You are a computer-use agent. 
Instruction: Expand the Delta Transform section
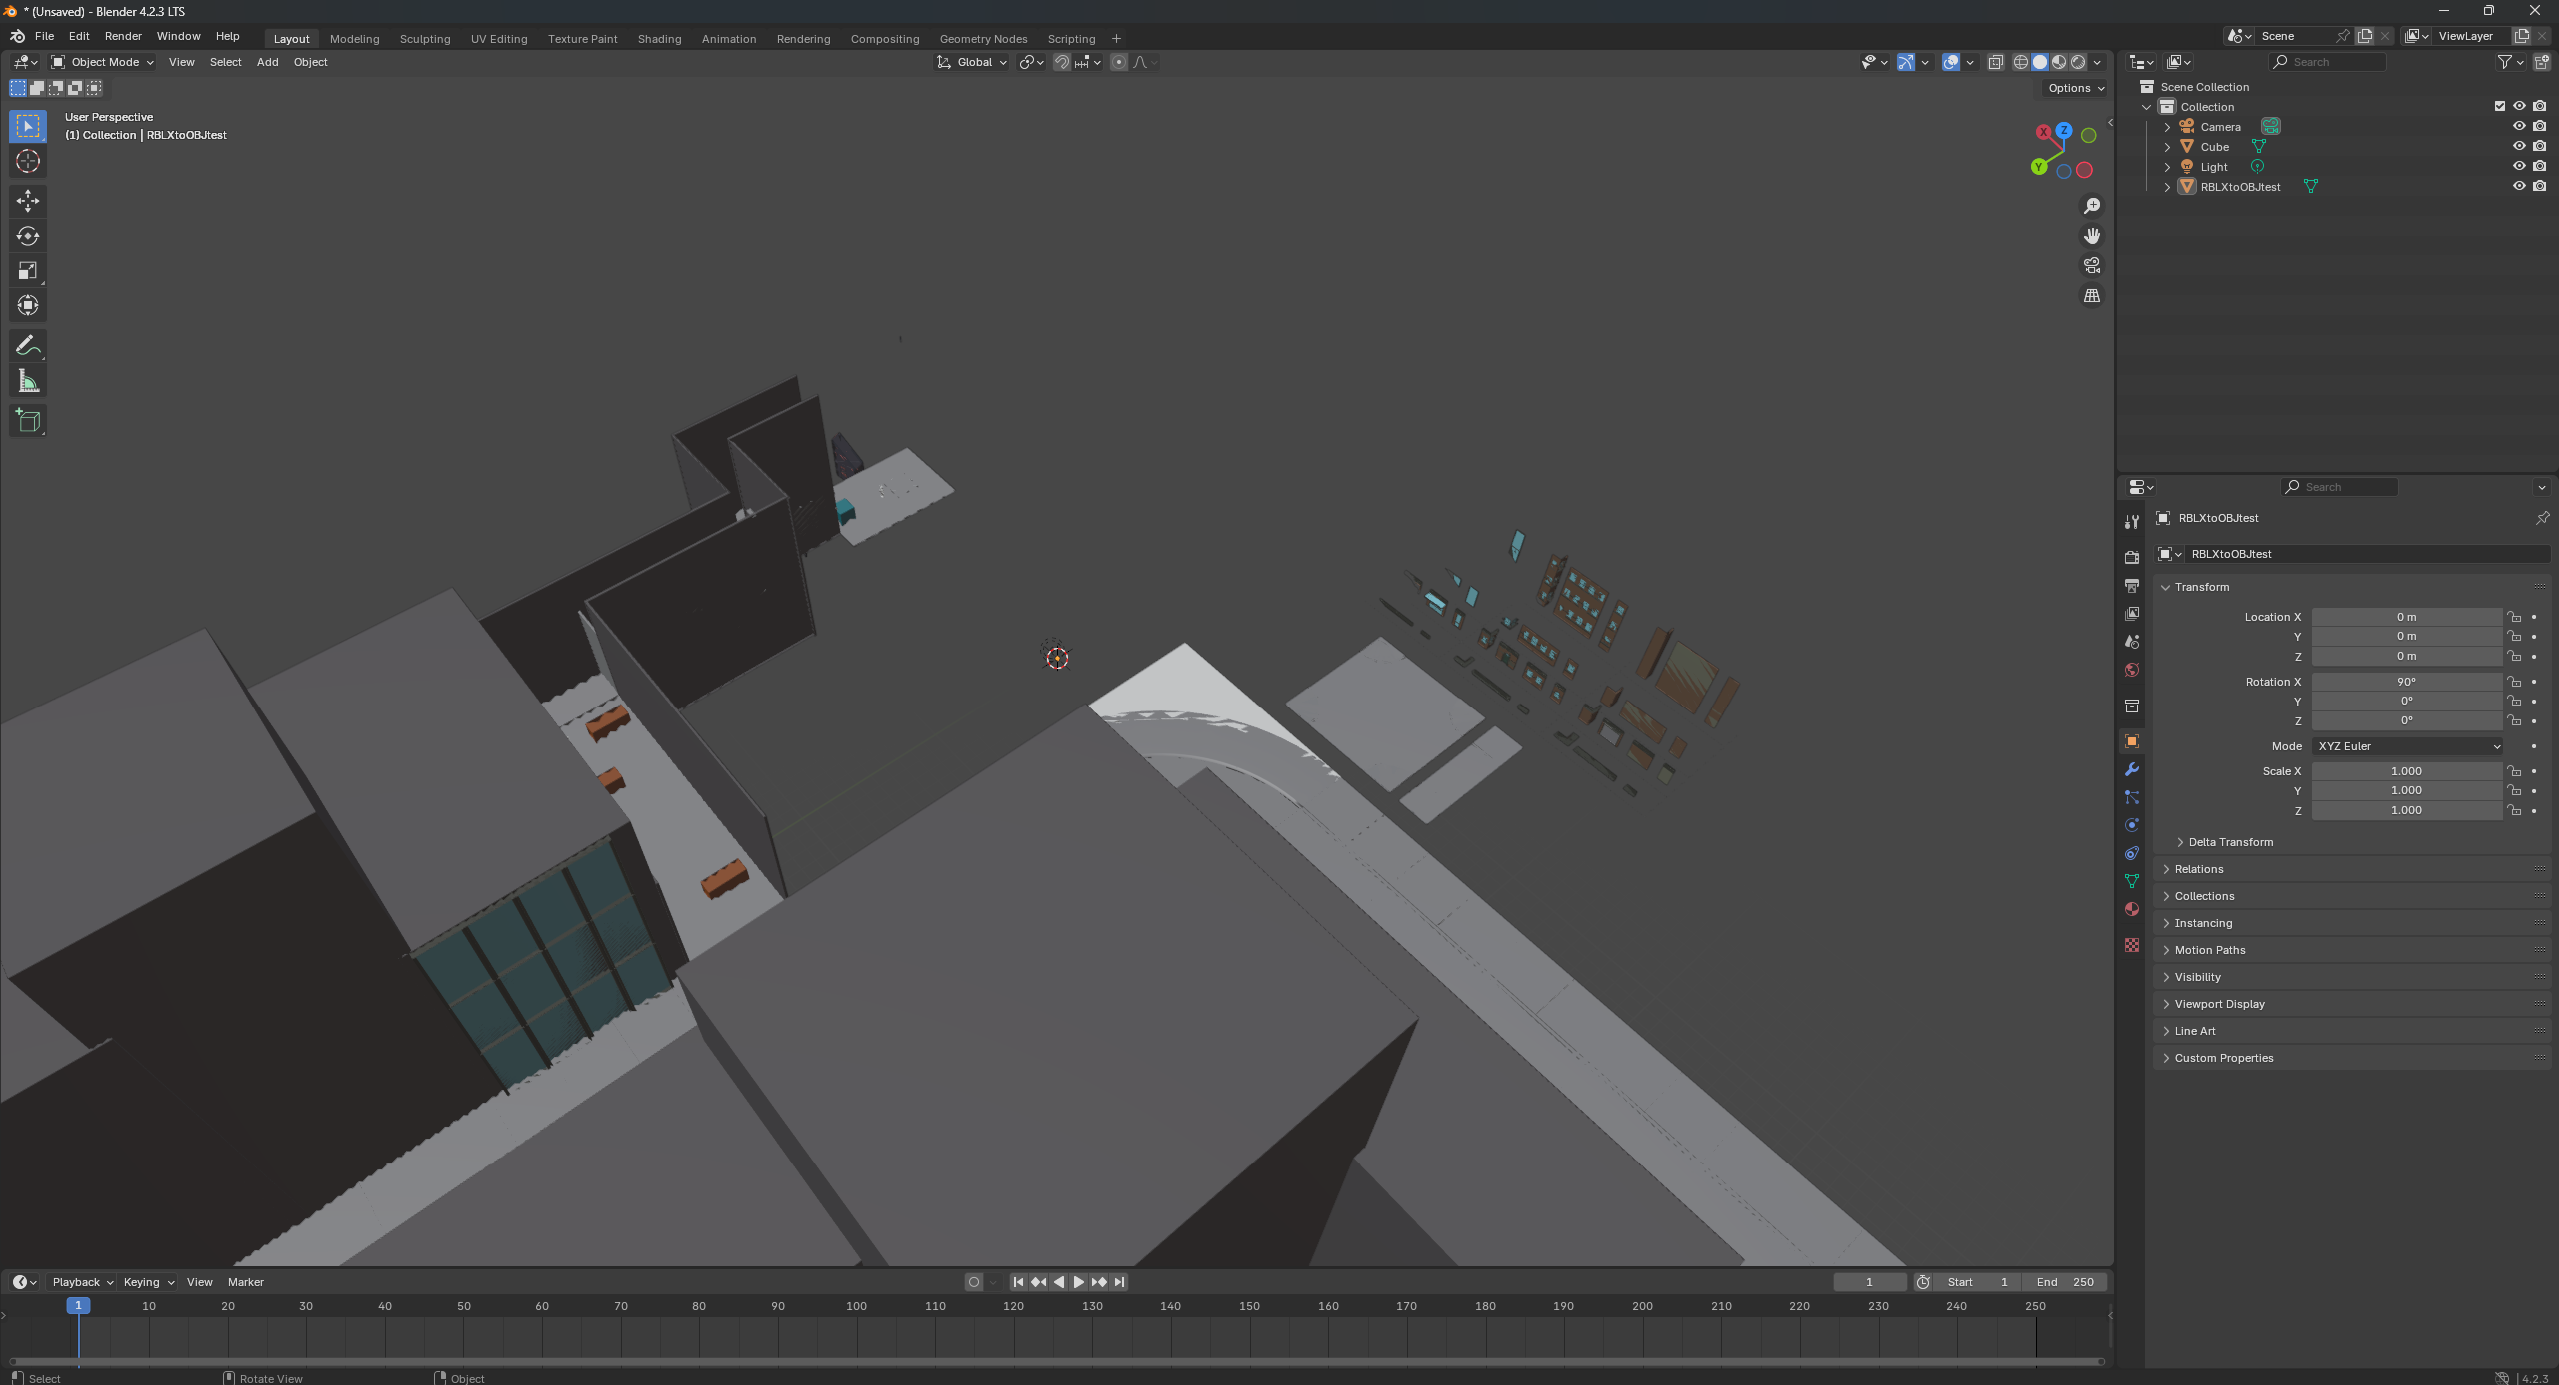point(2230,842)
